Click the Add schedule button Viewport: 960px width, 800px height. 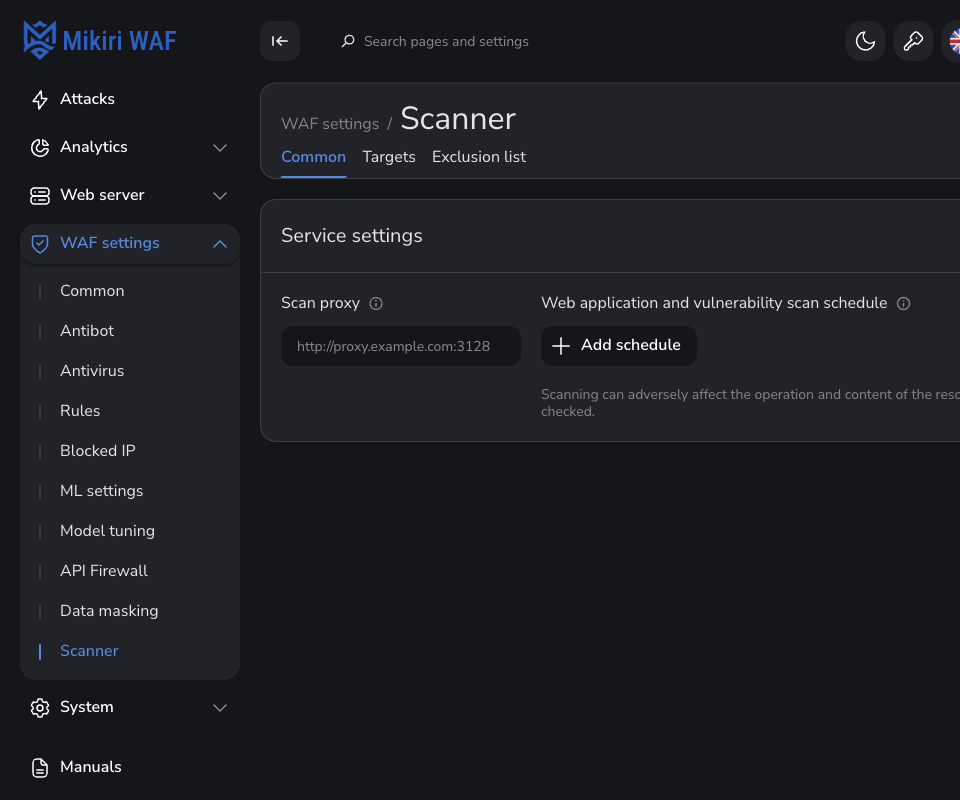point(618,346)
